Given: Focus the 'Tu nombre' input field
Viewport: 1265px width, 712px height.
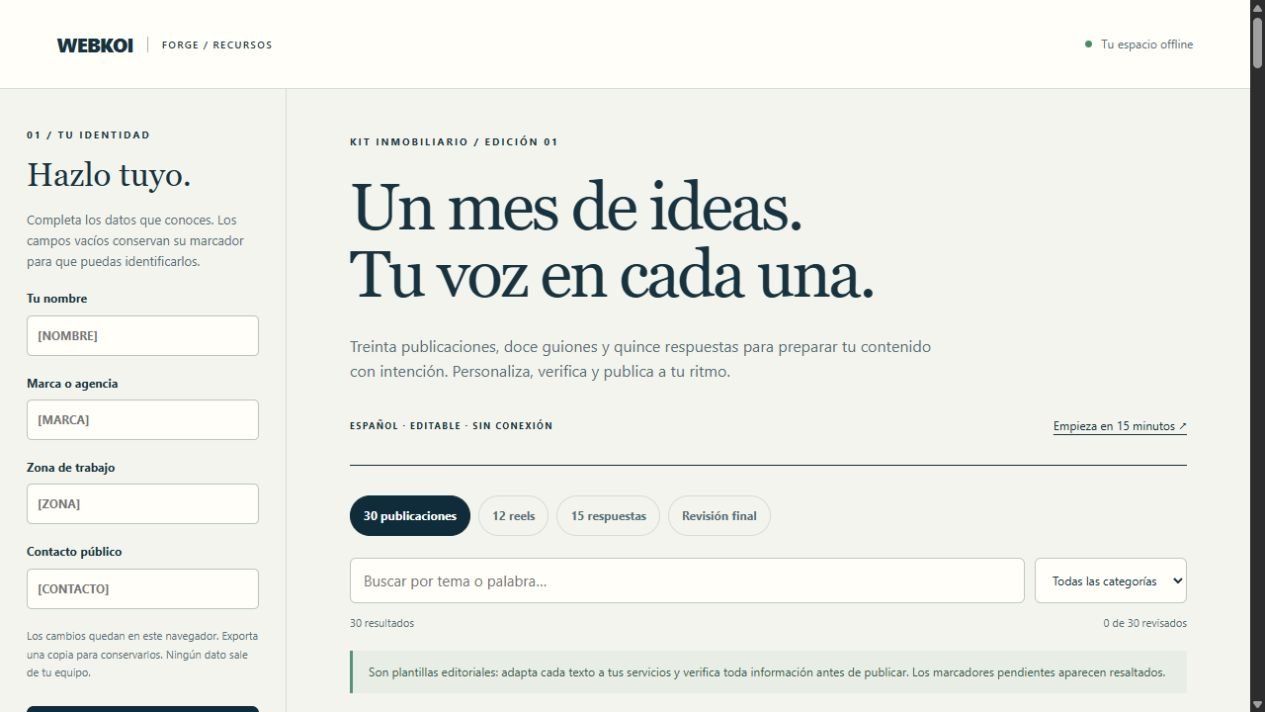Looking at the screenshot, I should pyautogui.click(x=143, y=336).
